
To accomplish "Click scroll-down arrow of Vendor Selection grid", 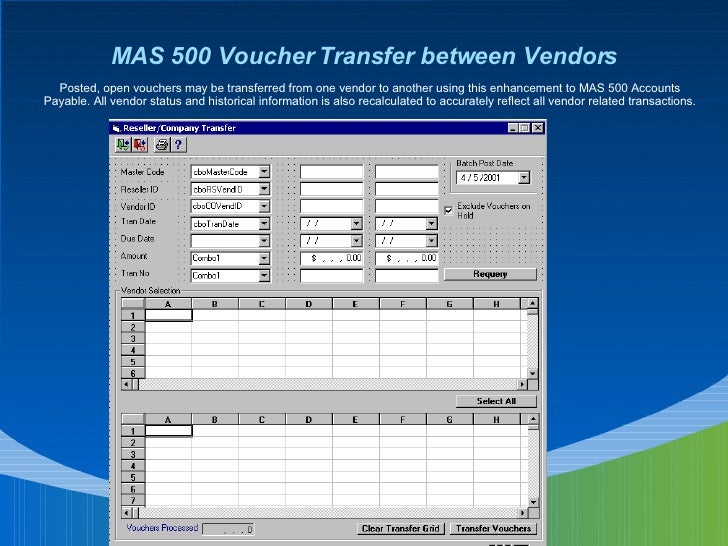I will coord(533,373).
